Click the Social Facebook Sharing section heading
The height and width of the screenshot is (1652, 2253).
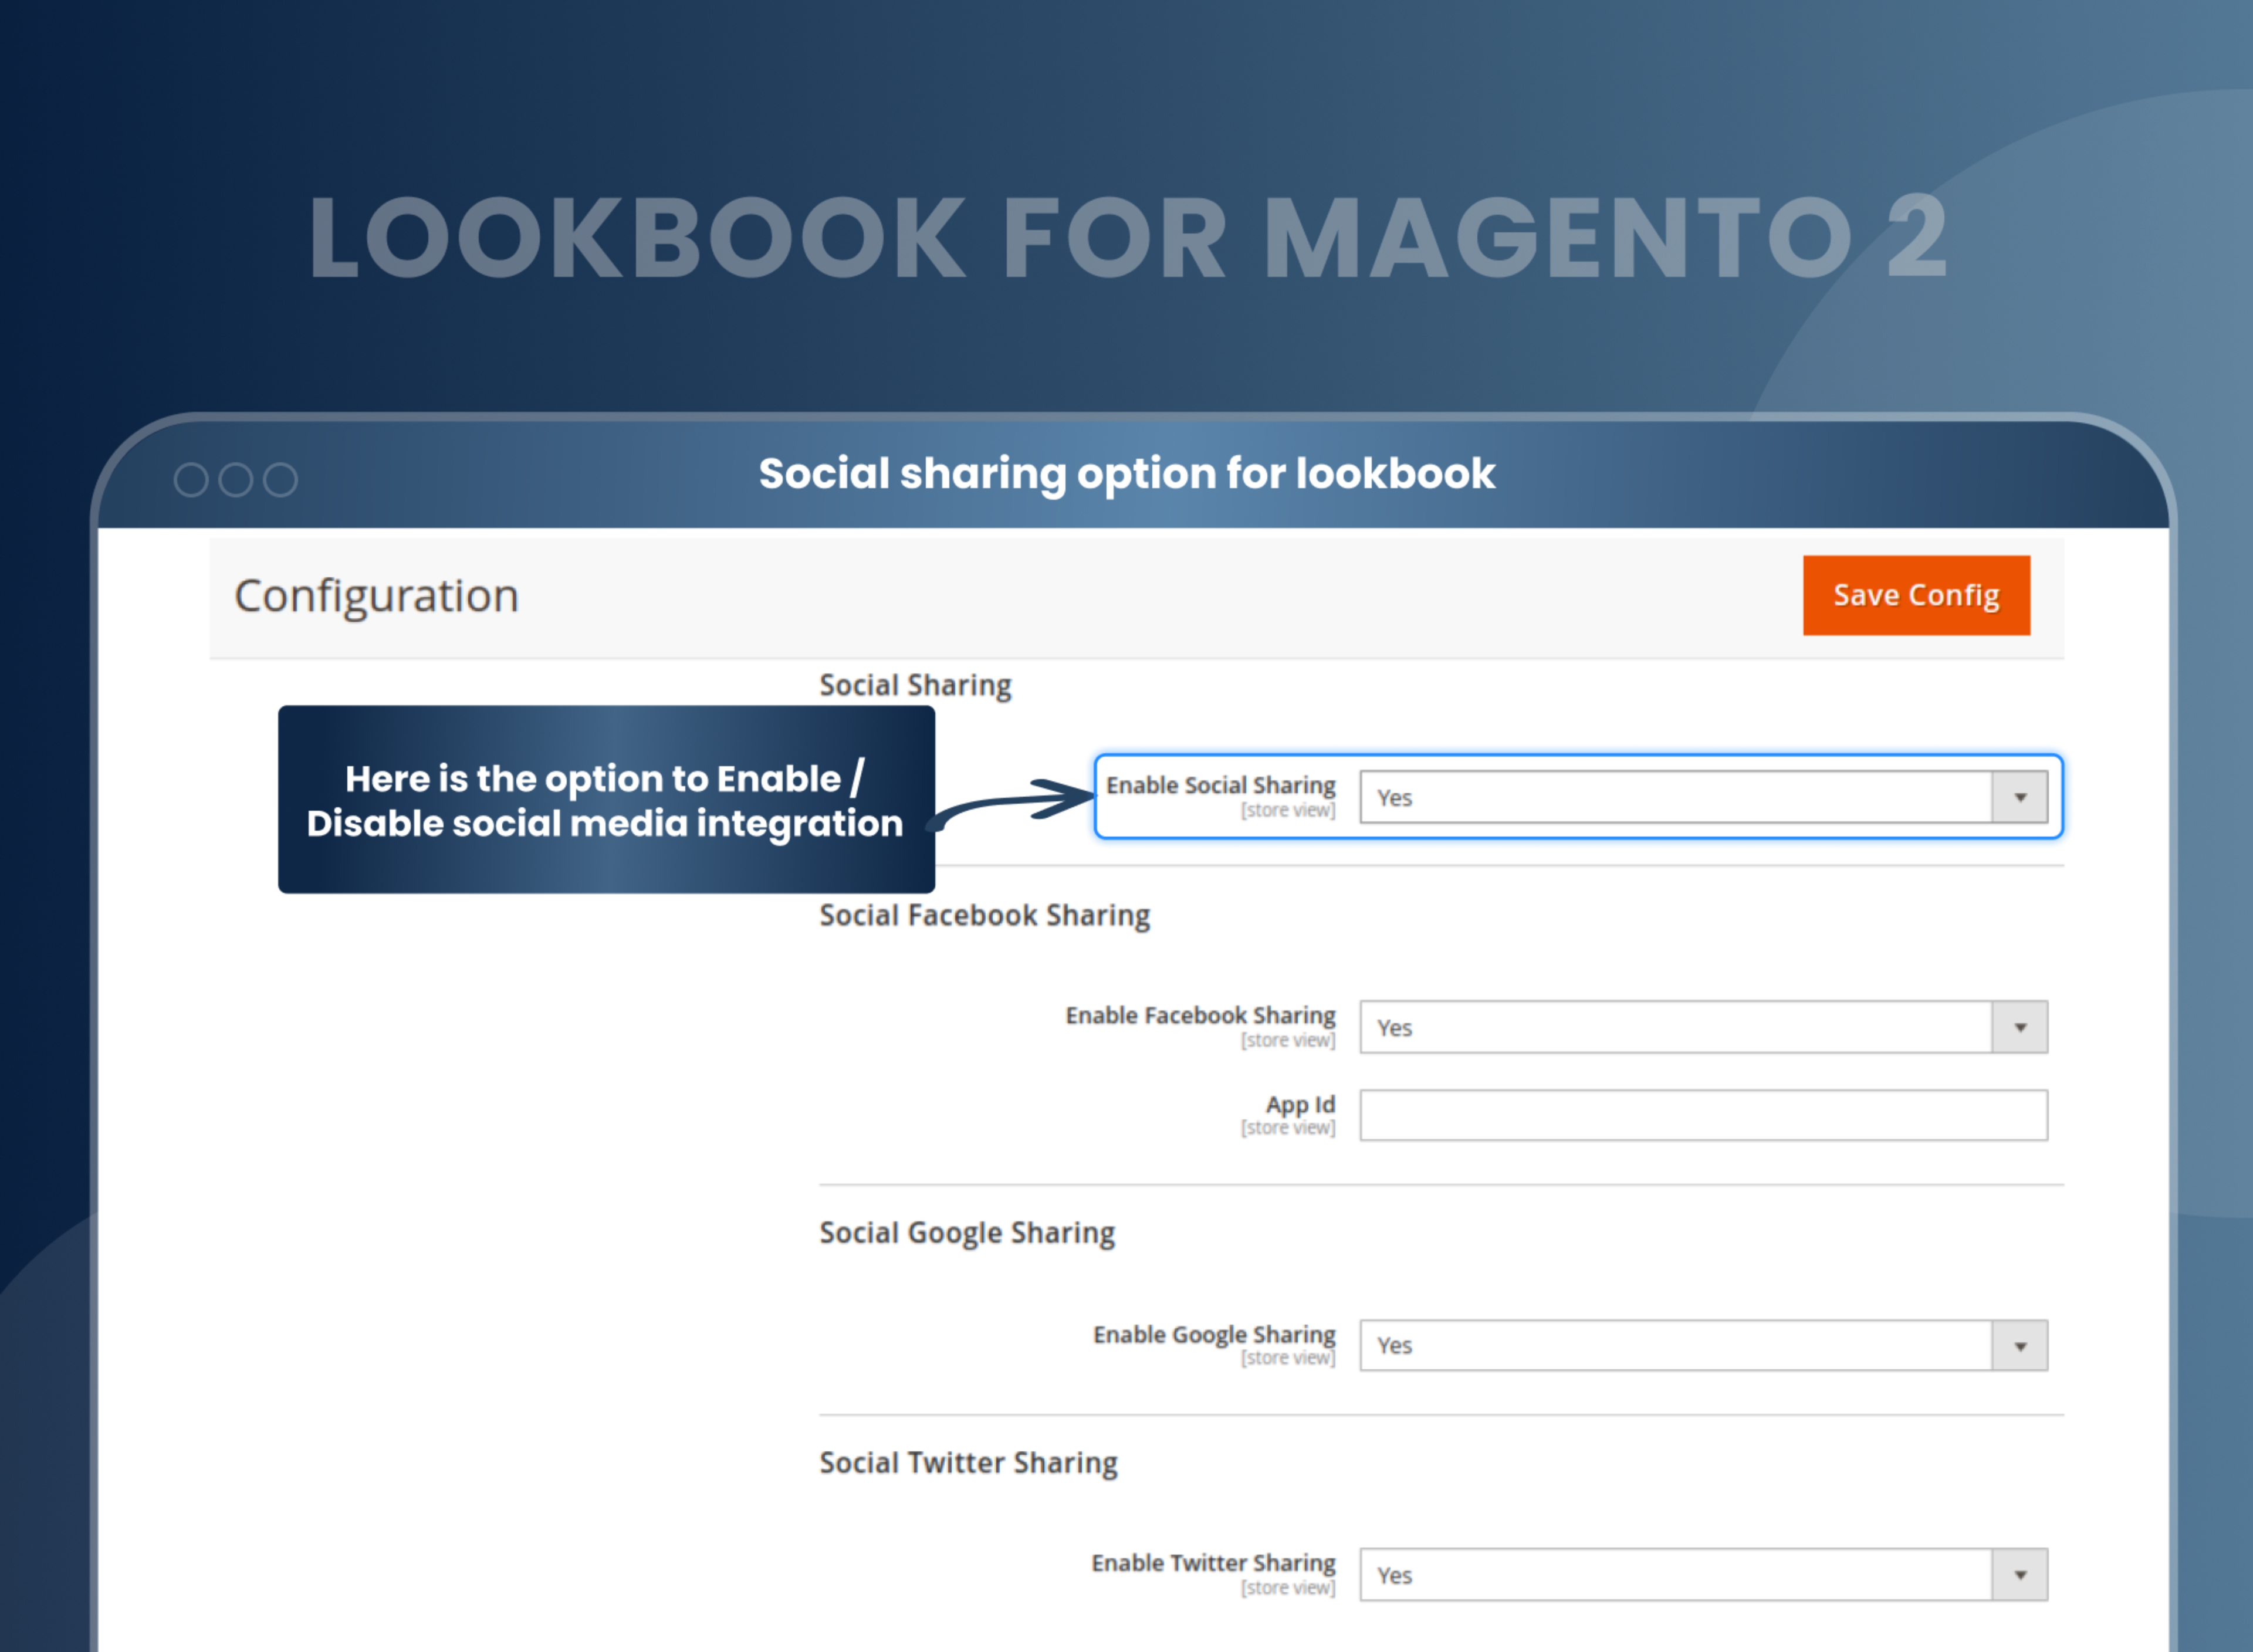pos(984,915)
